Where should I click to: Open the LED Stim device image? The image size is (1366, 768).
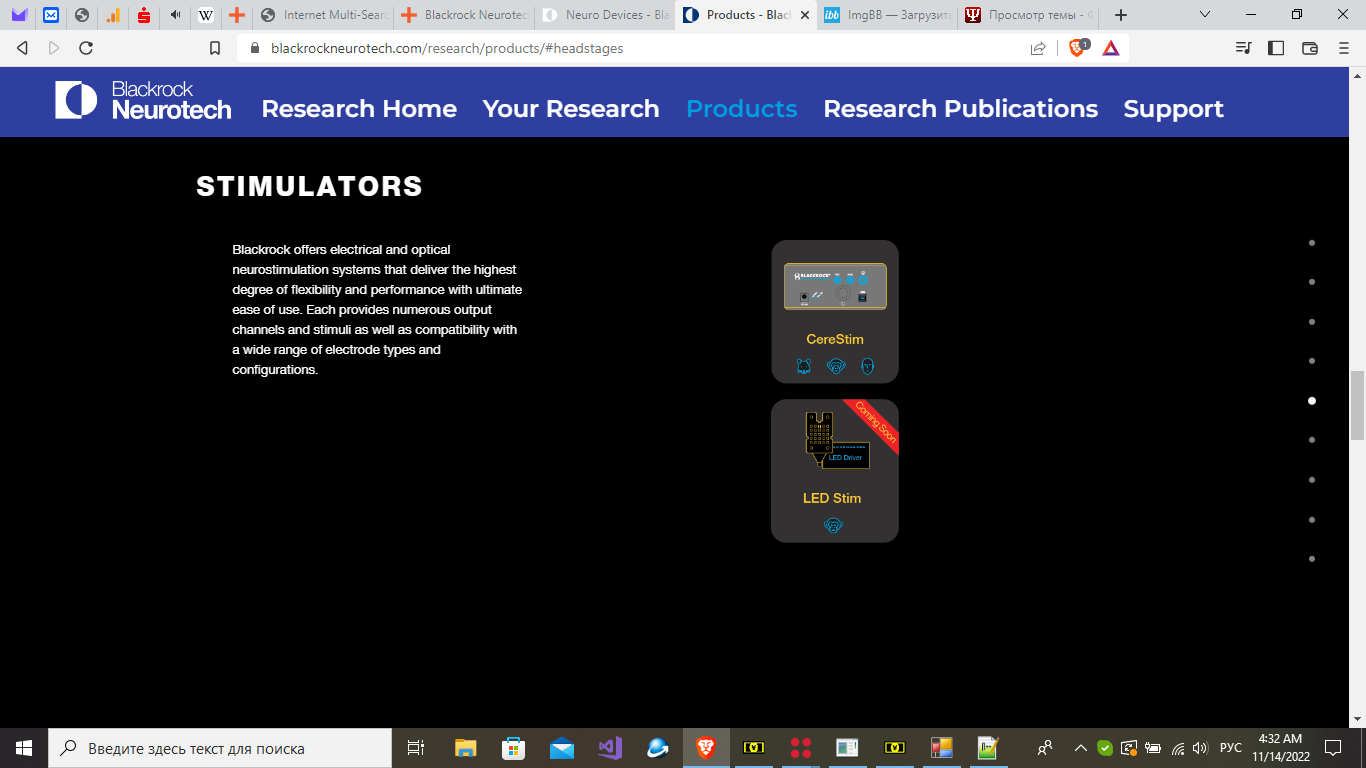coord(836,440)
